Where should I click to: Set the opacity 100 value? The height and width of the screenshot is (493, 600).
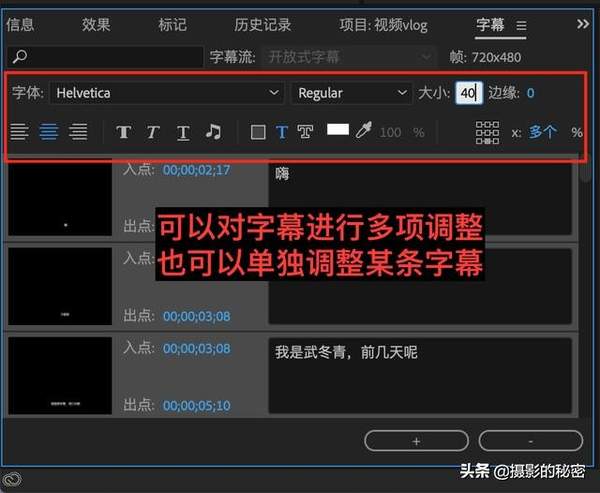[390, 132]
